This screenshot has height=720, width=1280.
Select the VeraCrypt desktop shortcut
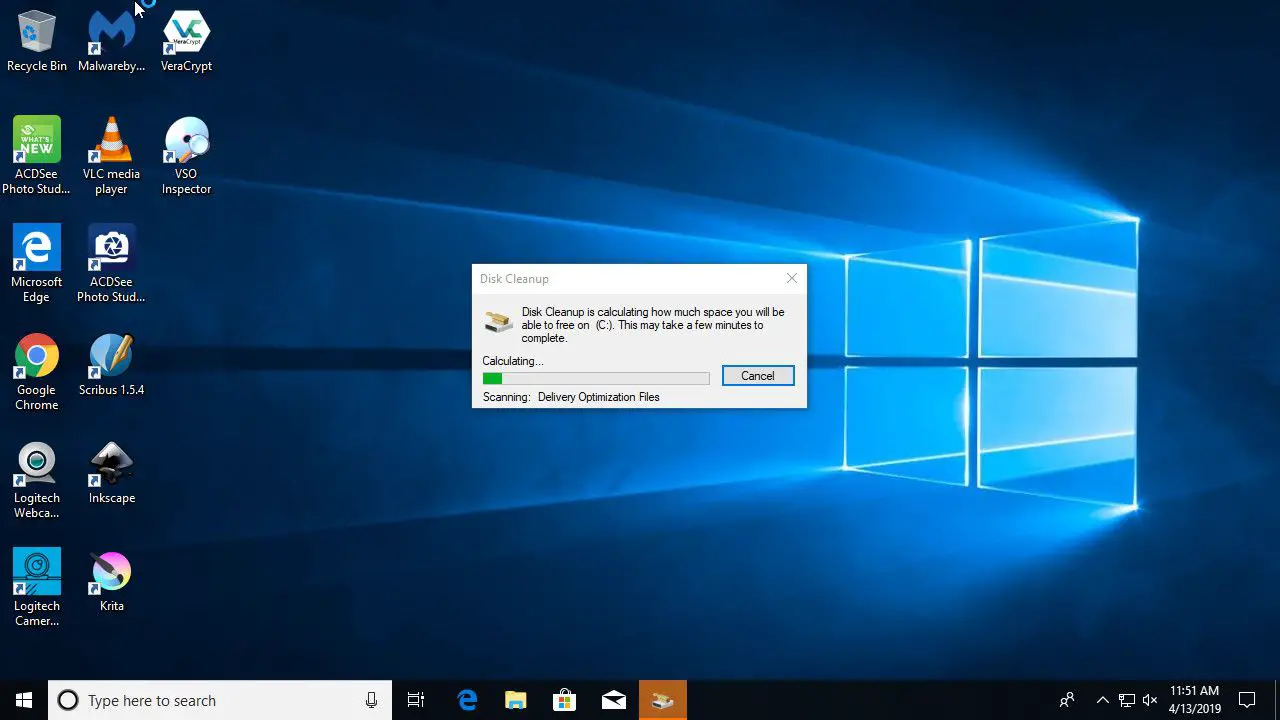186,41
